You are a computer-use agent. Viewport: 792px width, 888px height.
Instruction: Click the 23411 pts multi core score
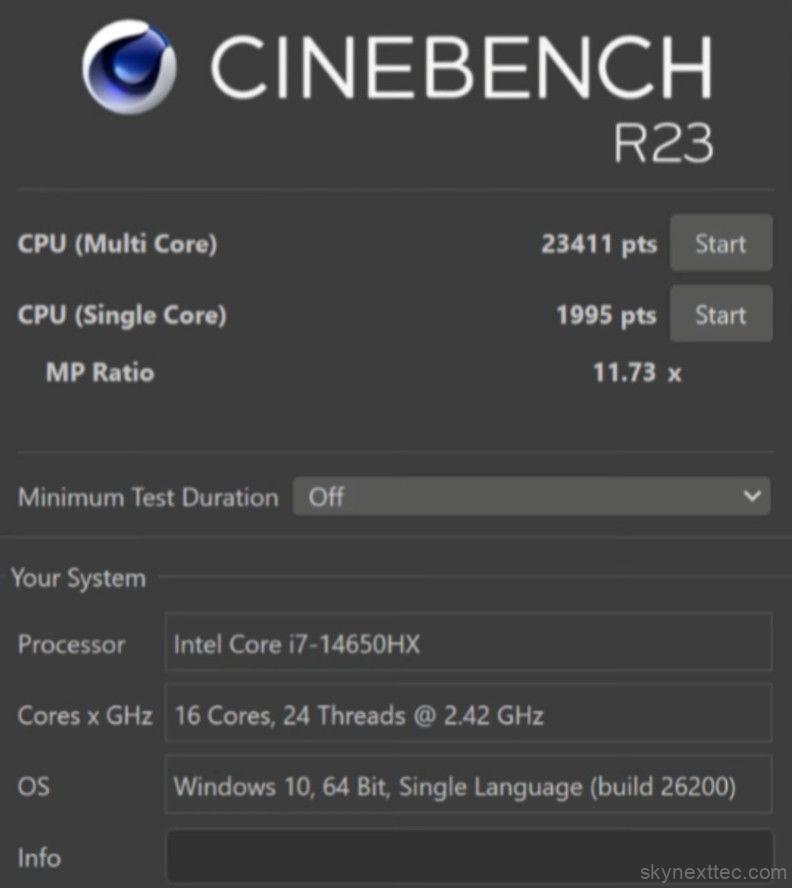coord(599,245)
